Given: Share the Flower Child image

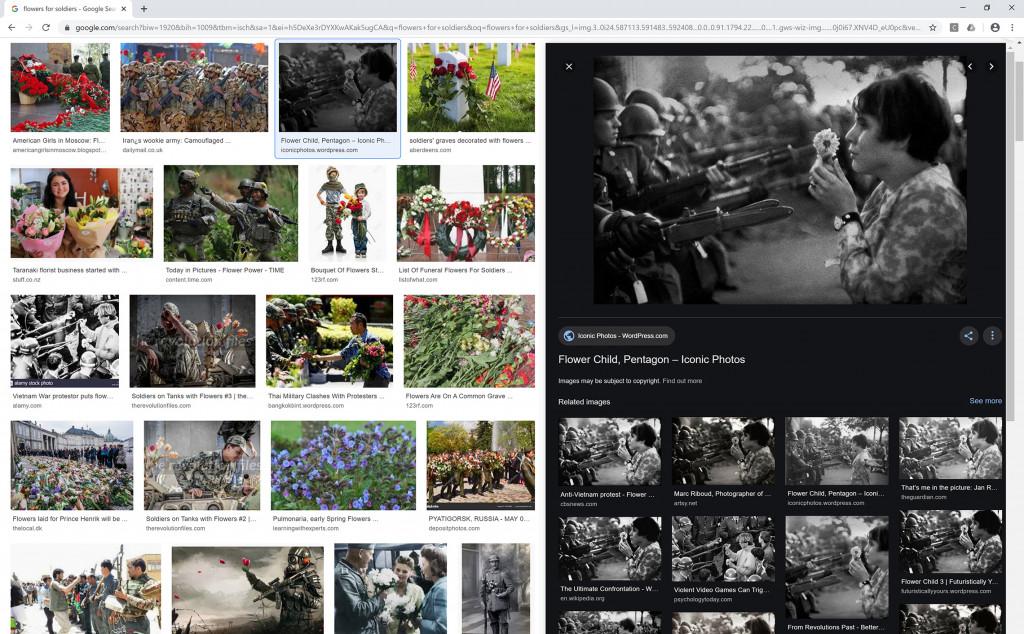Looking at the screenshot, I should [968, 336].
